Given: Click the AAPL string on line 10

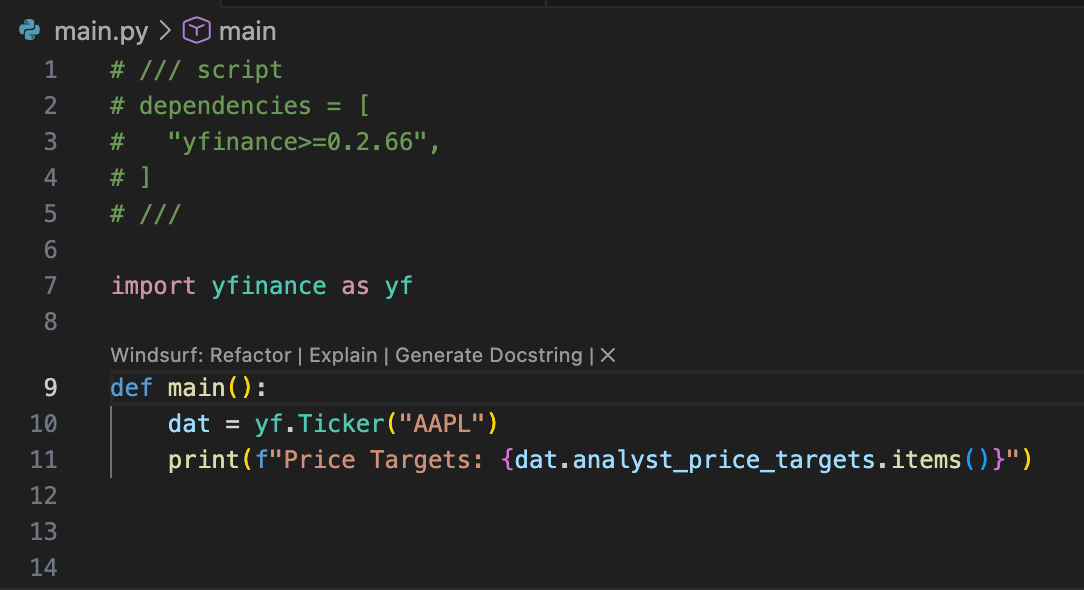Looking at the screenshot, I should tap(442, 423).
